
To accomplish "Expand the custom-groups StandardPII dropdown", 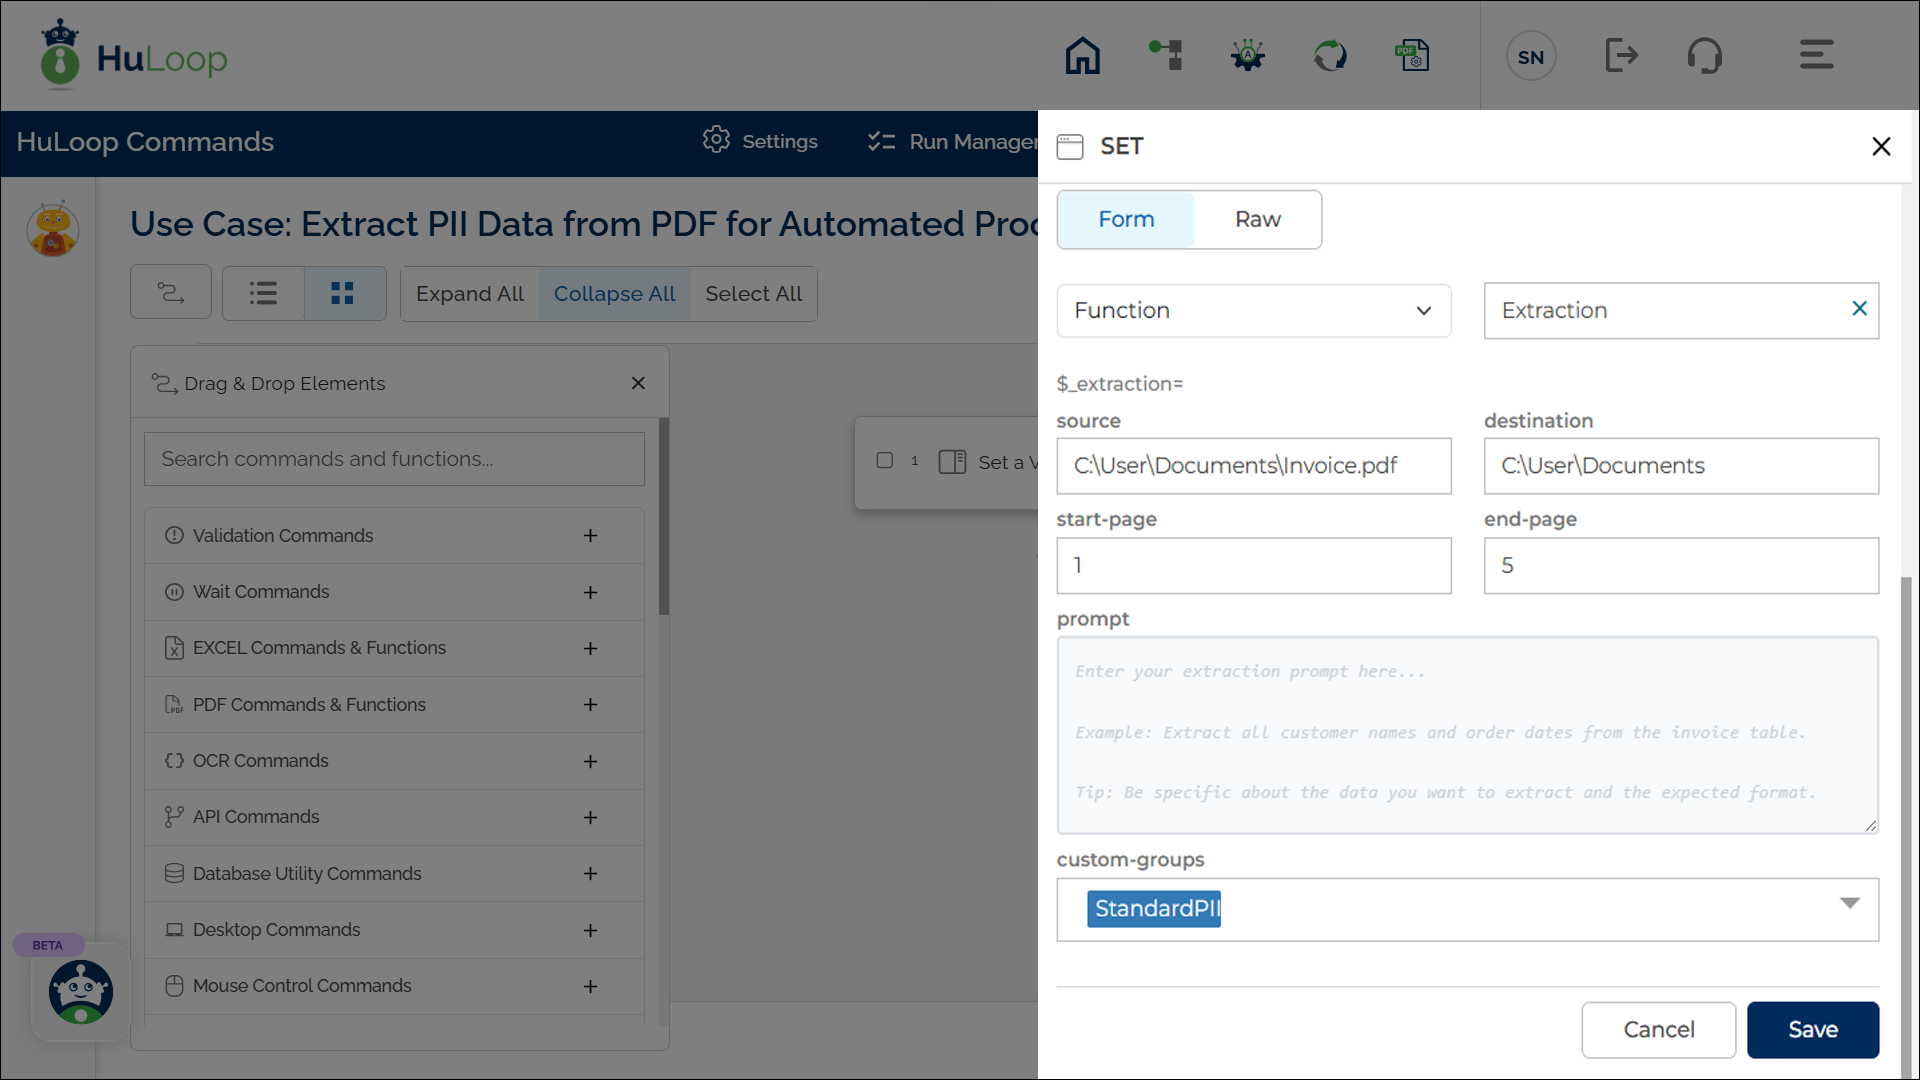I will 1849,904.
